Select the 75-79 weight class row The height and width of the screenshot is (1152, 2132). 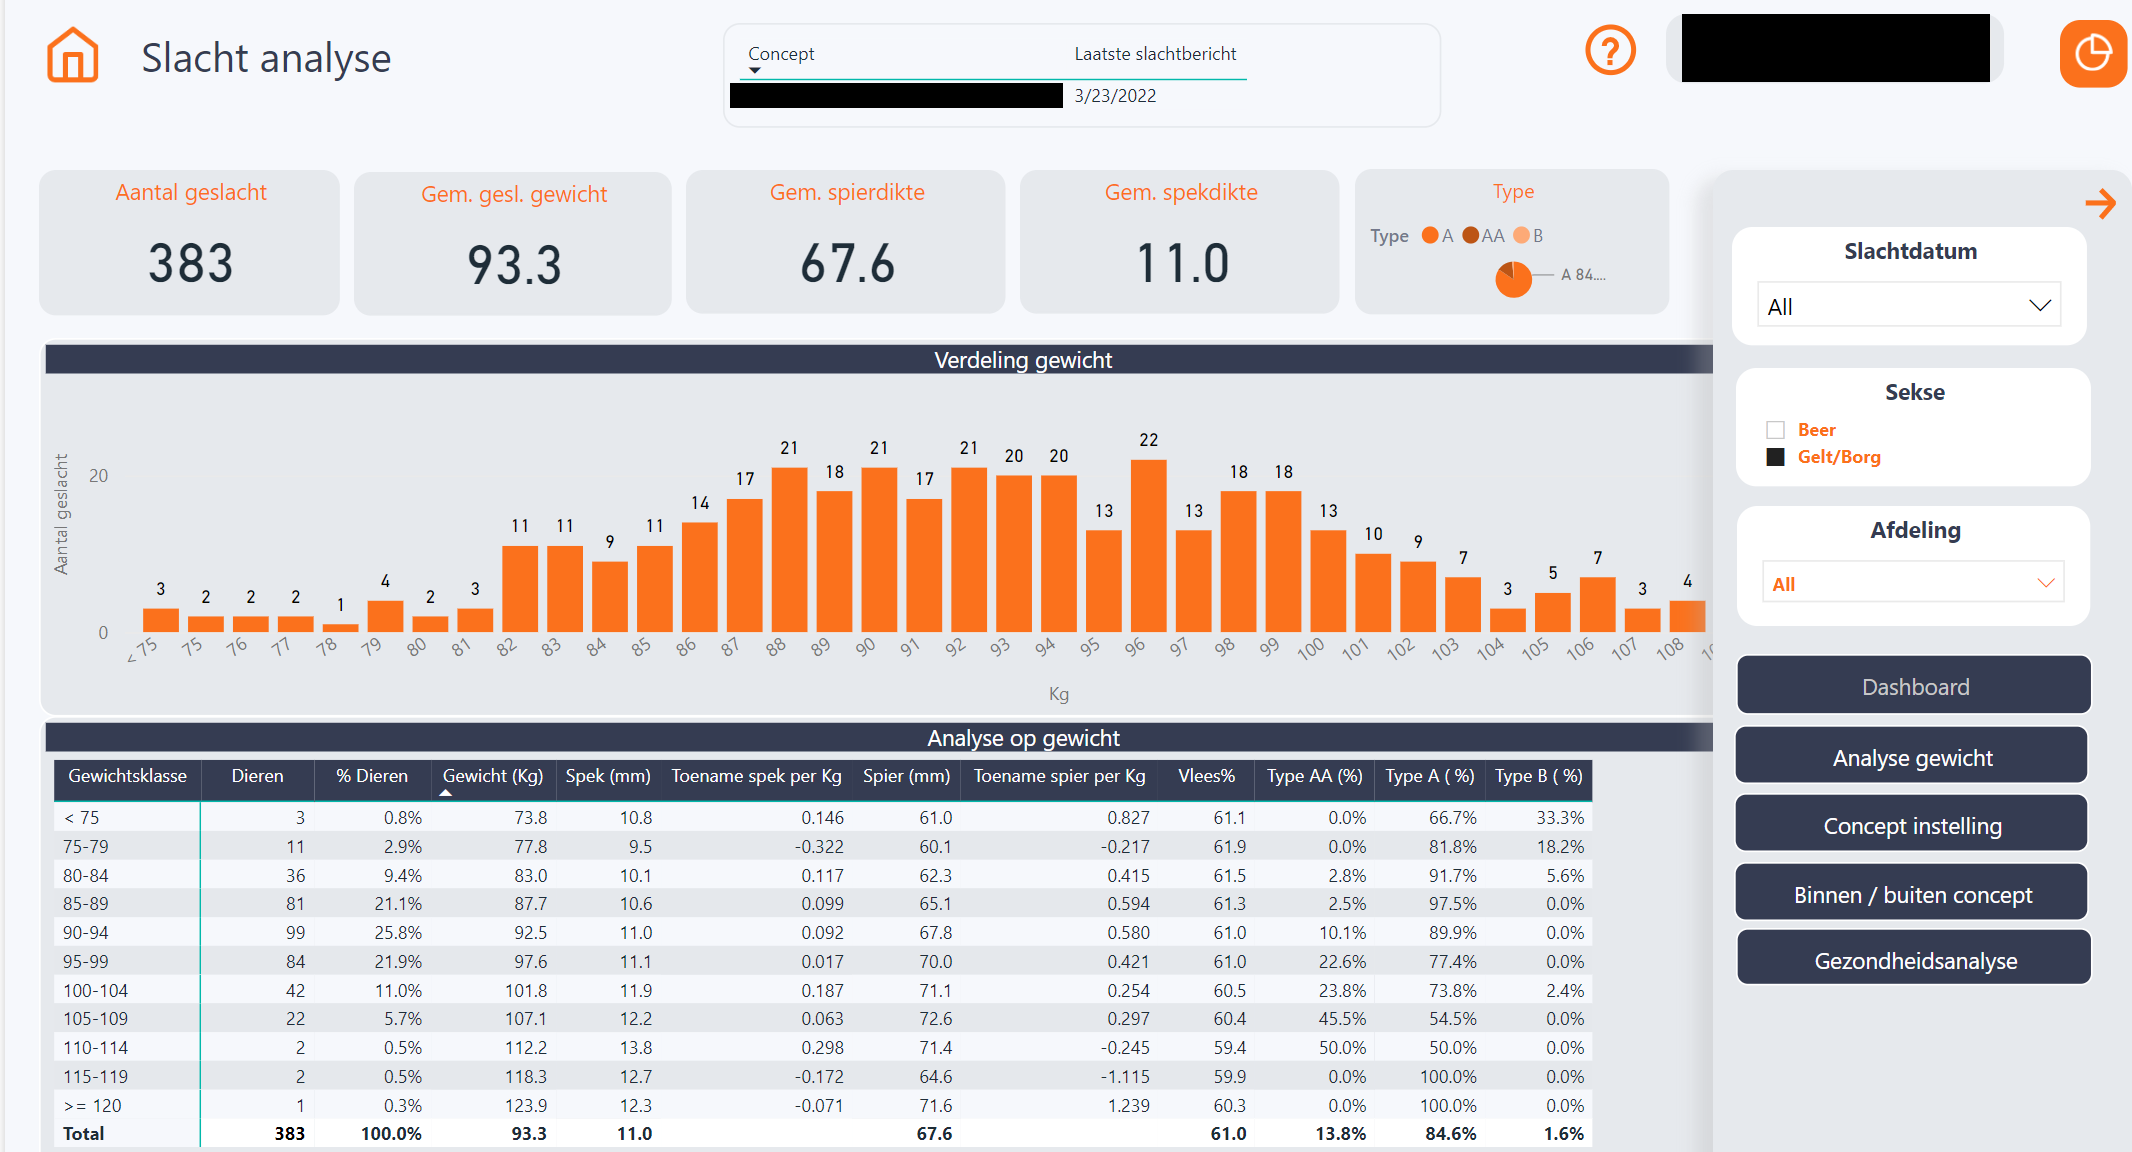pyautogui.click(x=822, y=846)
